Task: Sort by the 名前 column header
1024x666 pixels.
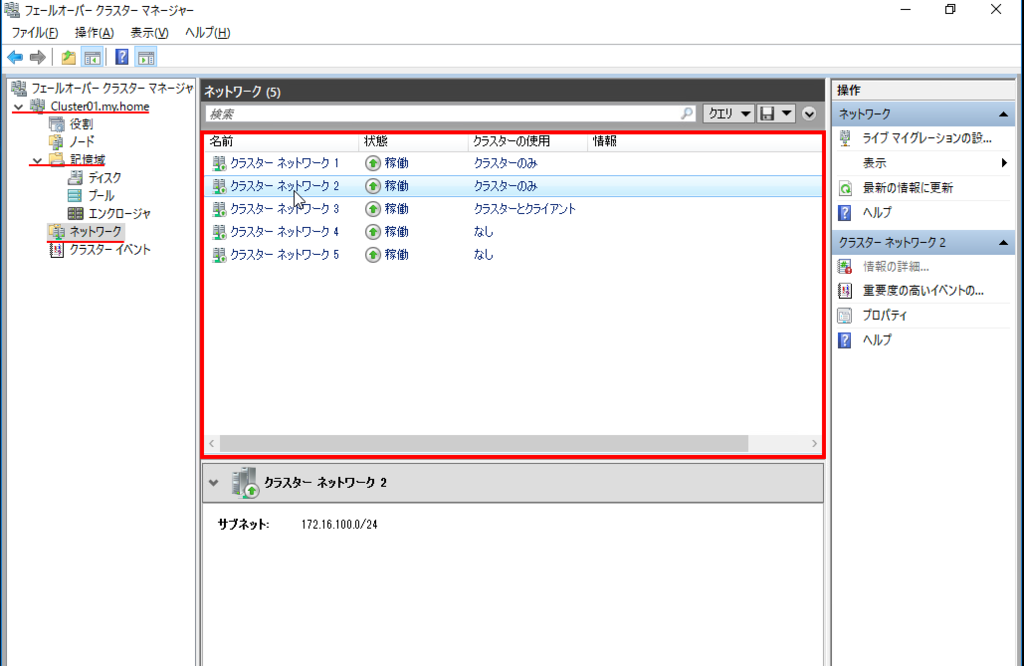Action: click(282, 141)
